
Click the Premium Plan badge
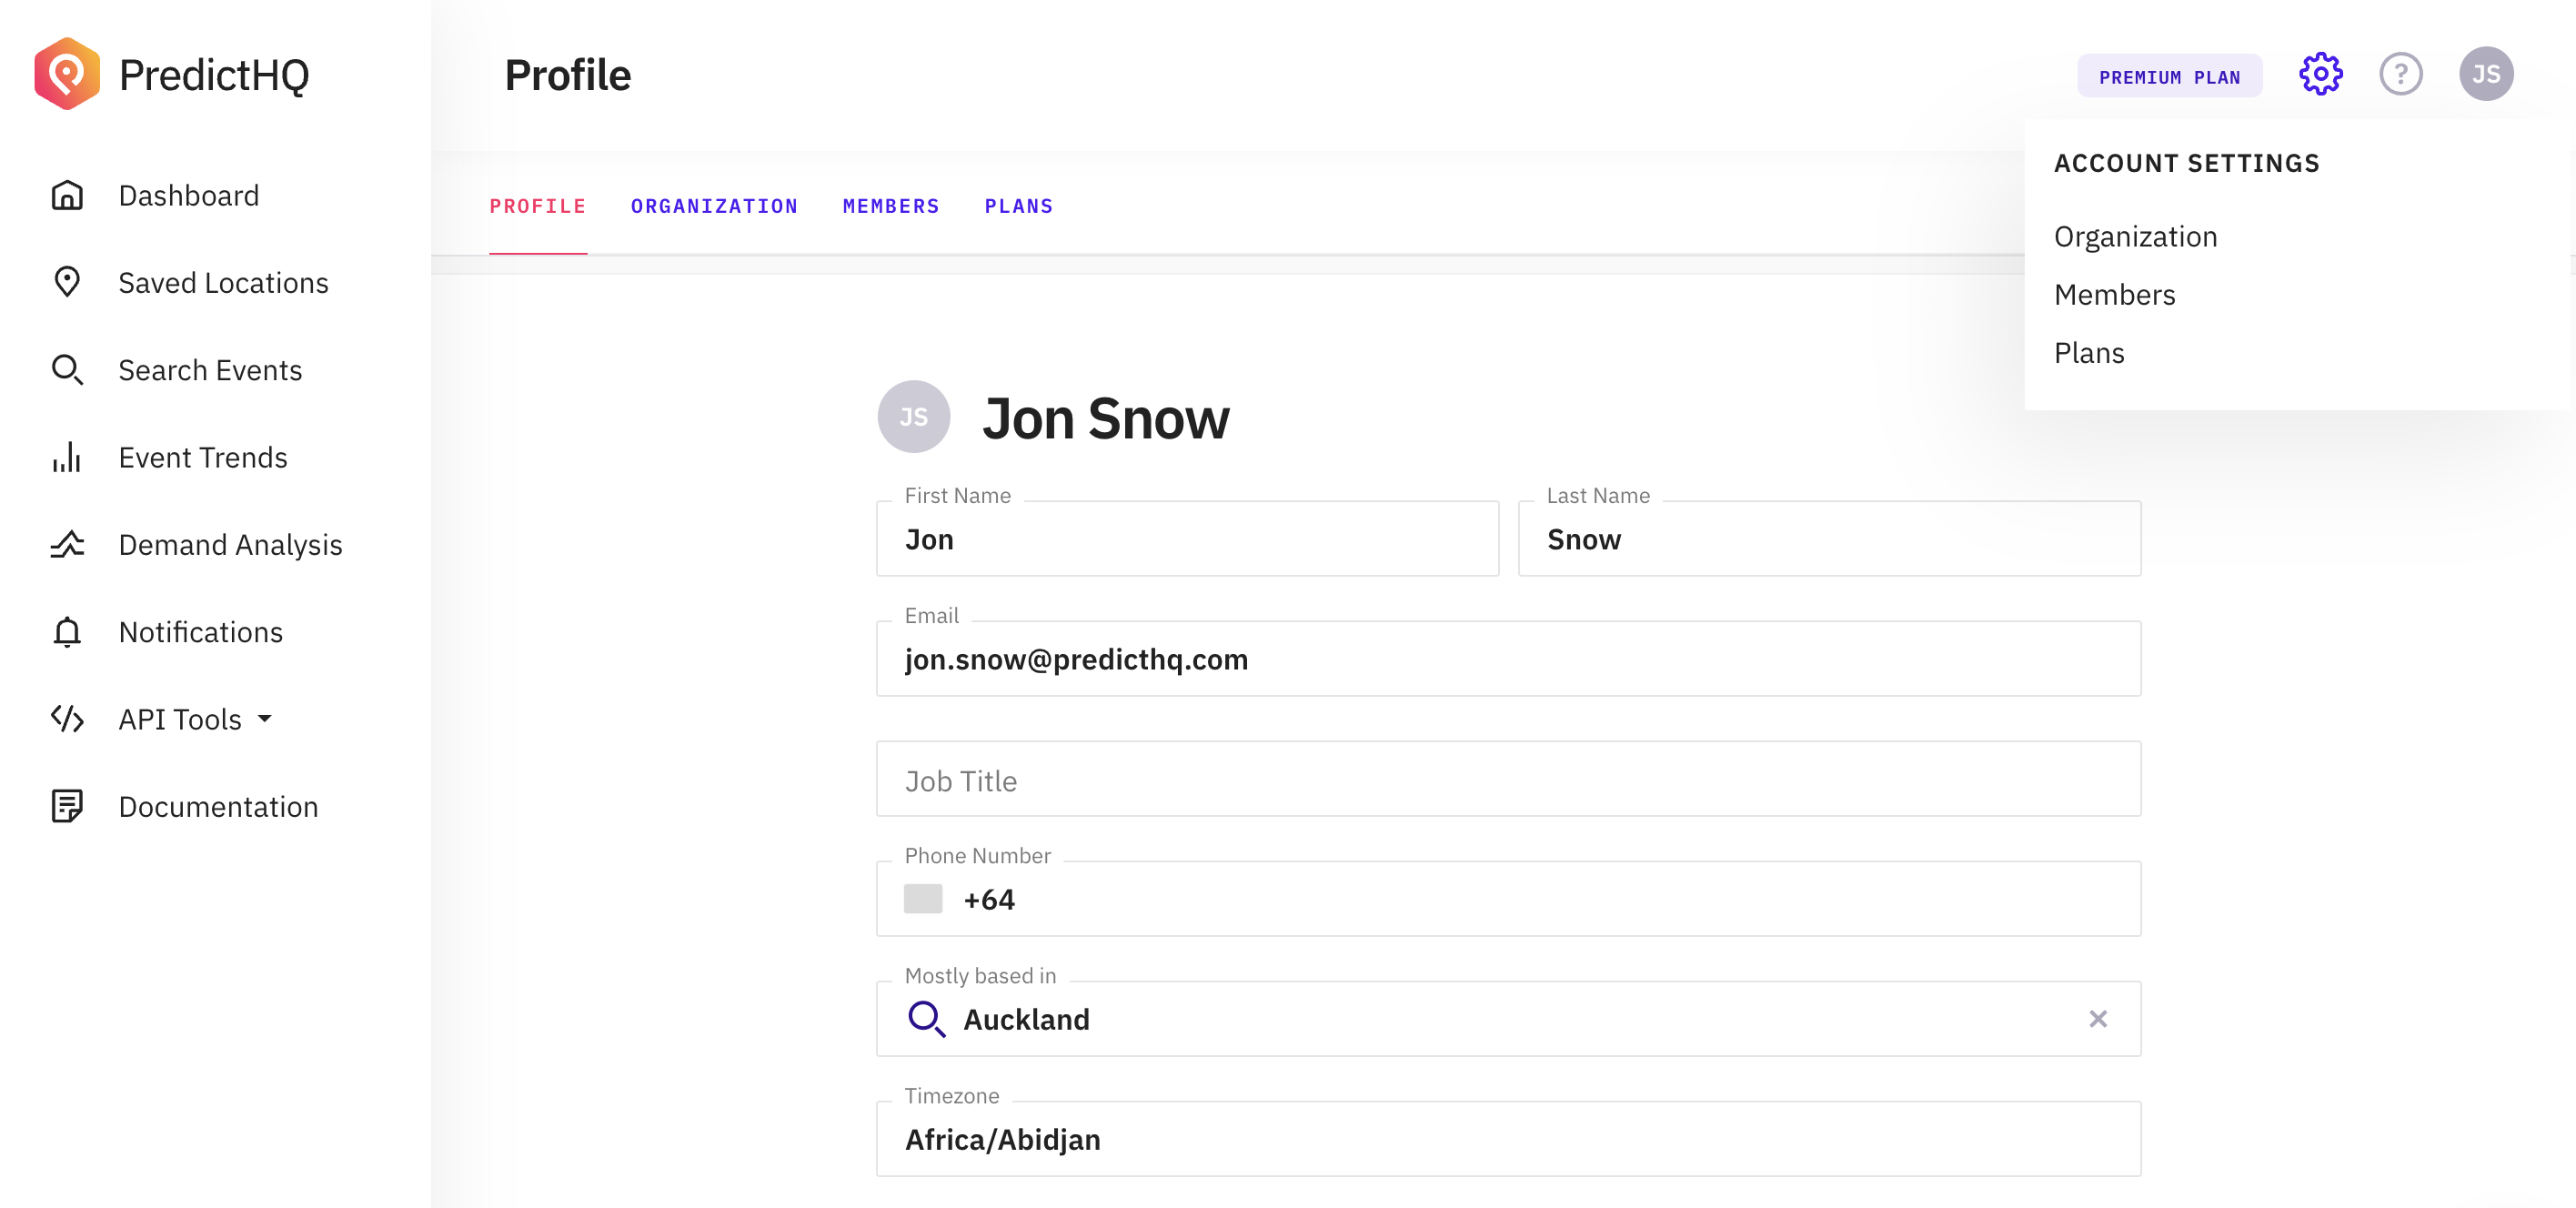pos(2169,77)
